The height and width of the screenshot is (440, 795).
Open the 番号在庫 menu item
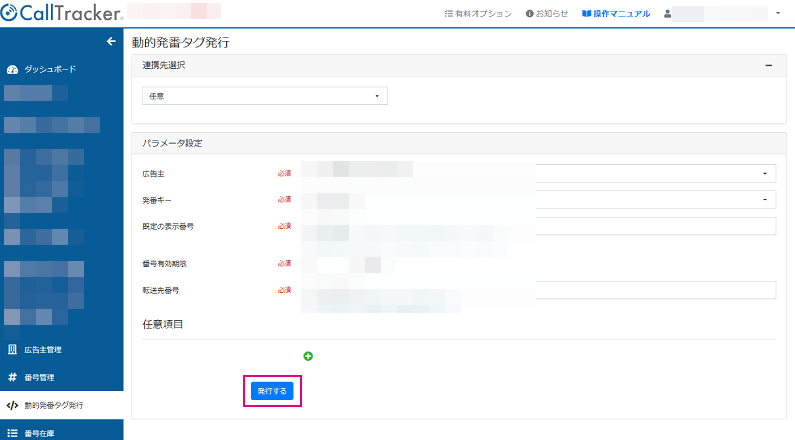pyautogui.click(x=40, y=433)
